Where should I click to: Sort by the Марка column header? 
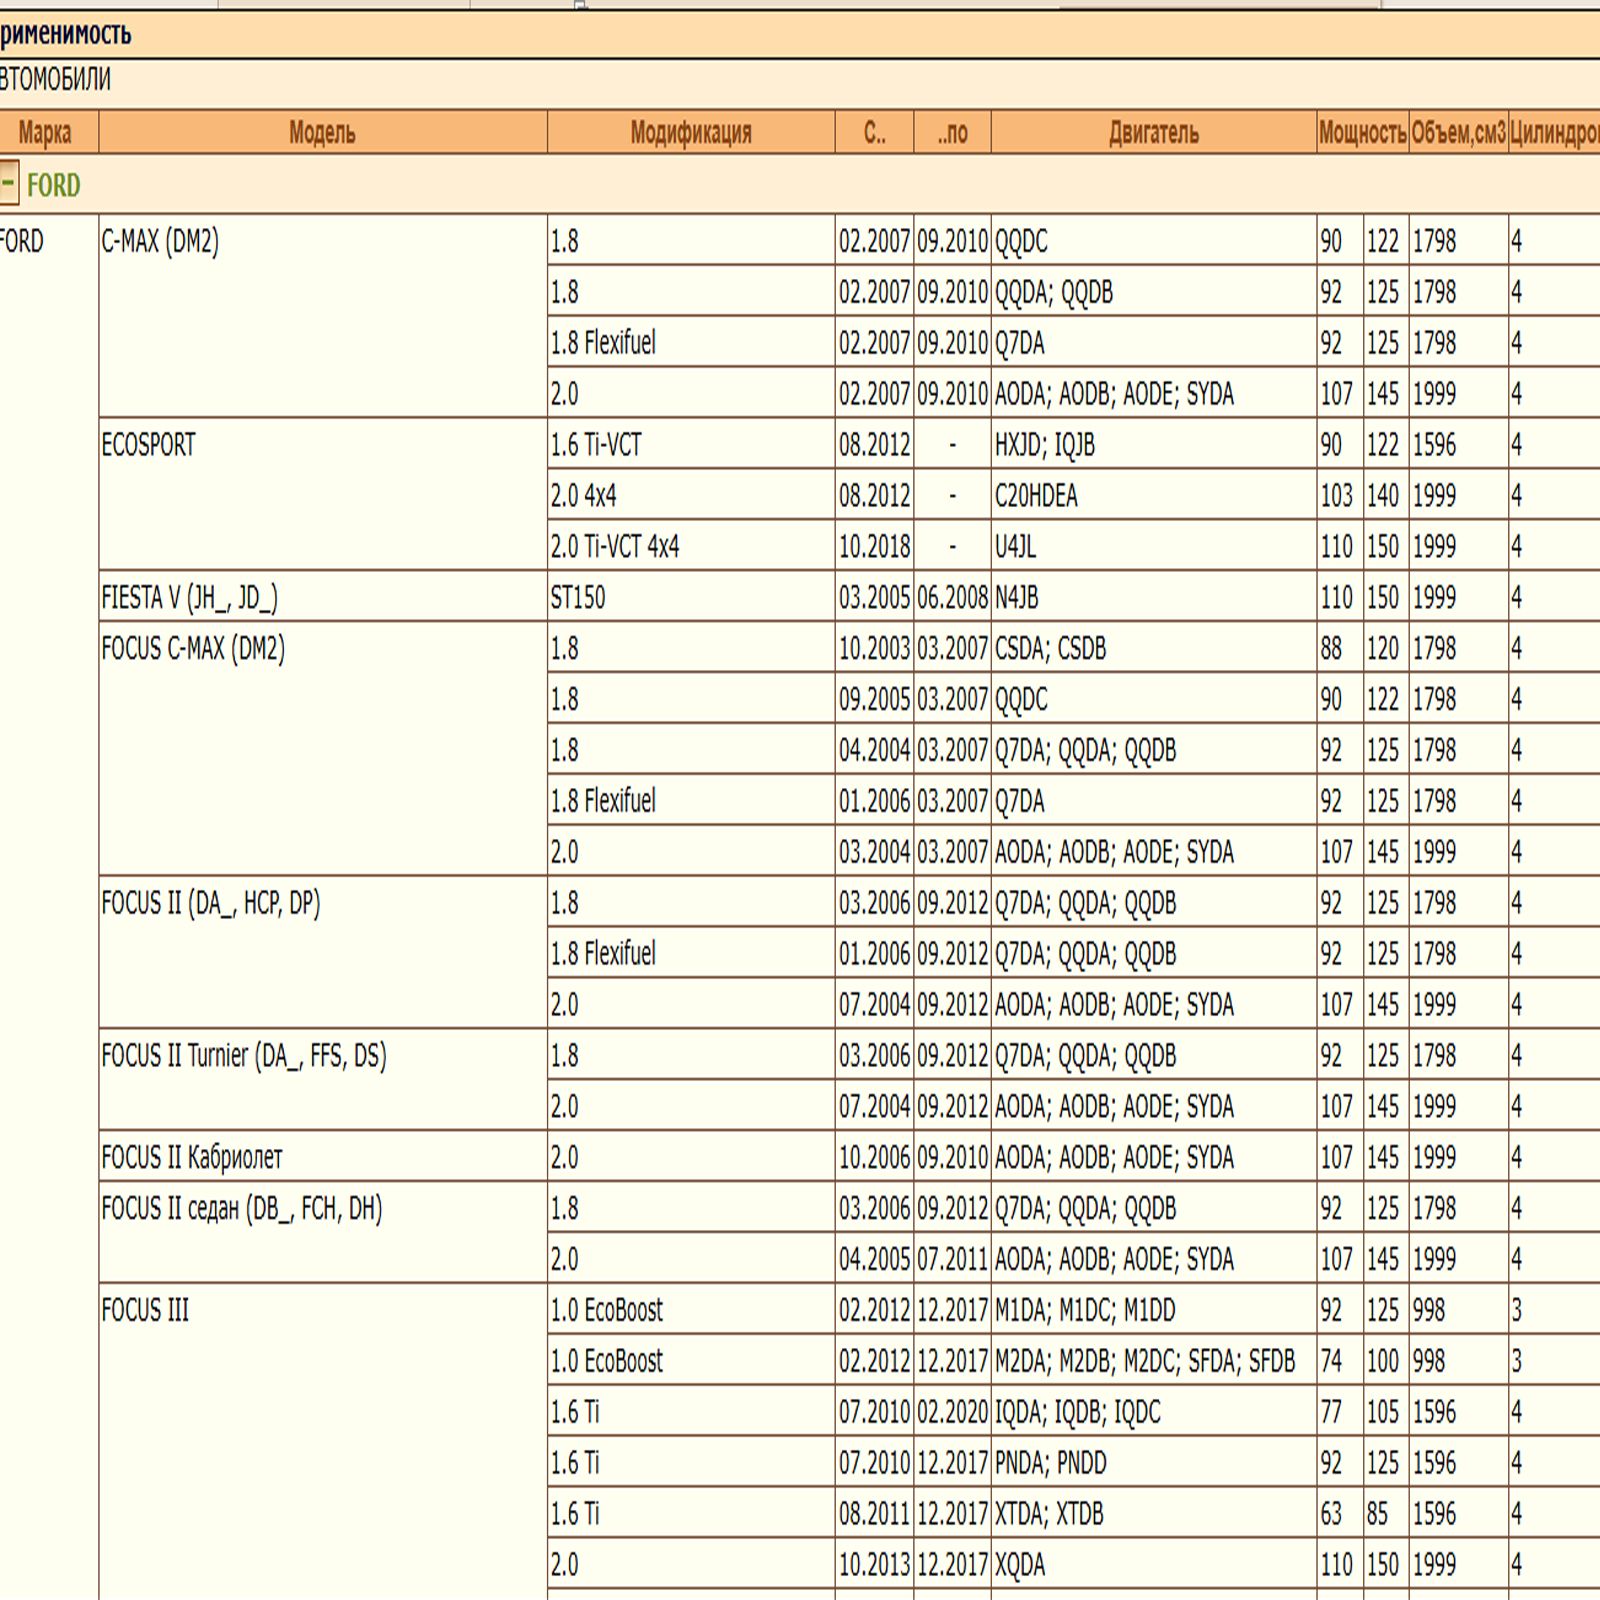tap(45, 132)
